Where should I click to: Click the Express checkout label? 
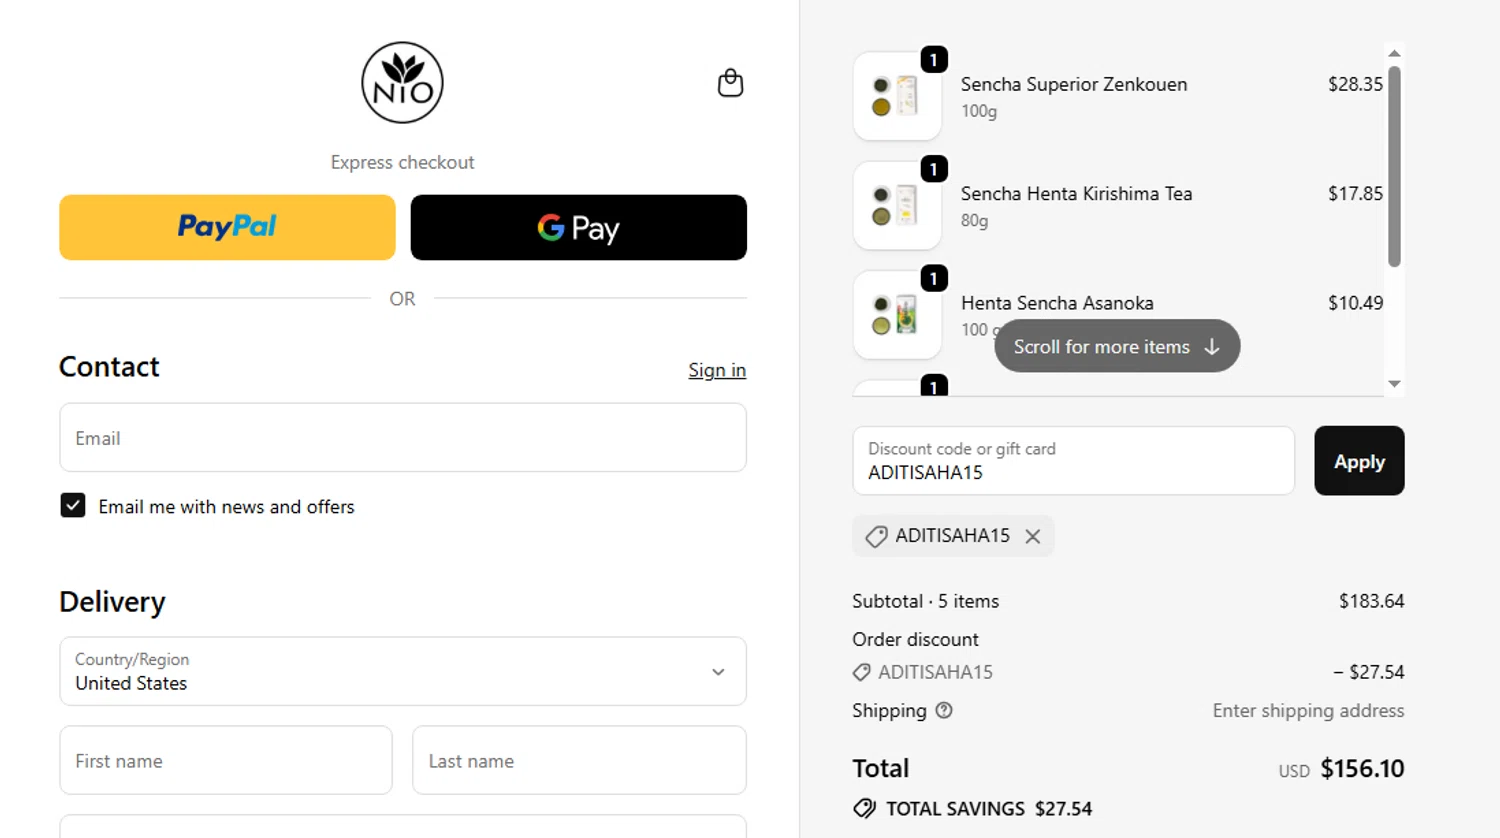[402, 162]
